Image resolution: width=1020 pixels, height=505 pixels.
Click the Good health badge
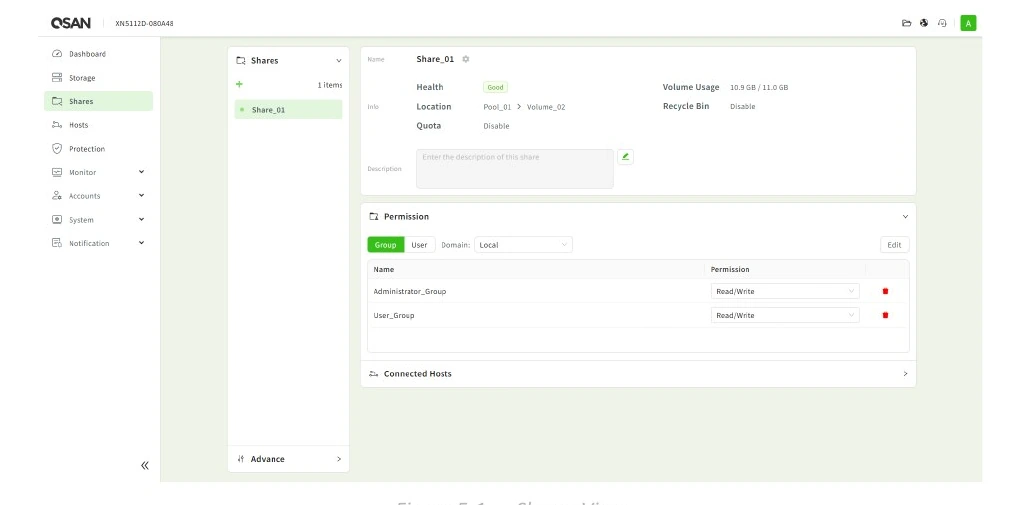[495, 87]
